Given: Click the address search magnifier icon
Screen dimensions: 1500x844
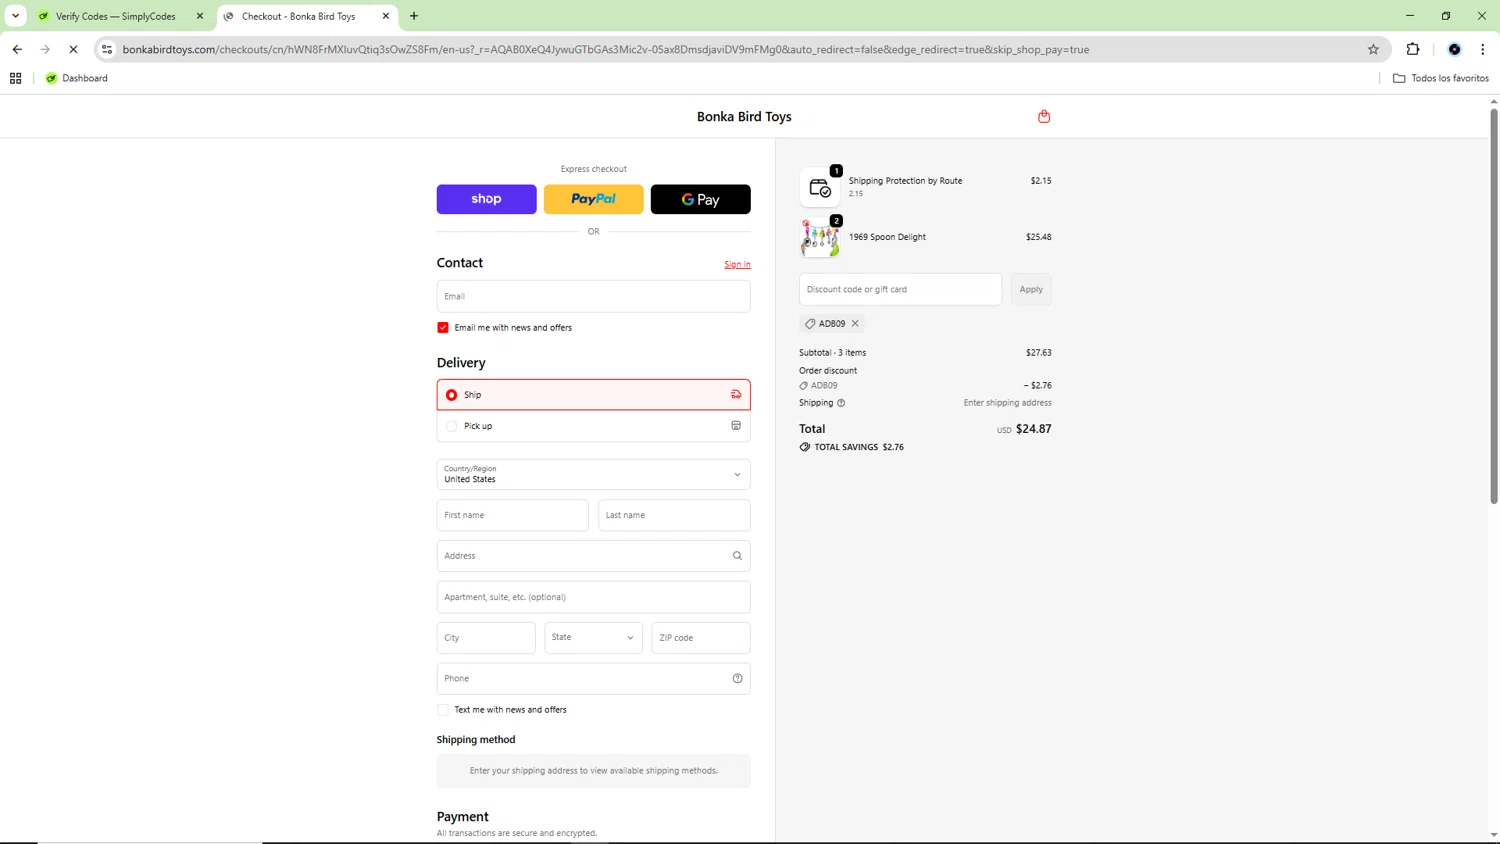Looking at the screenshot, I should tap(737, 556).
